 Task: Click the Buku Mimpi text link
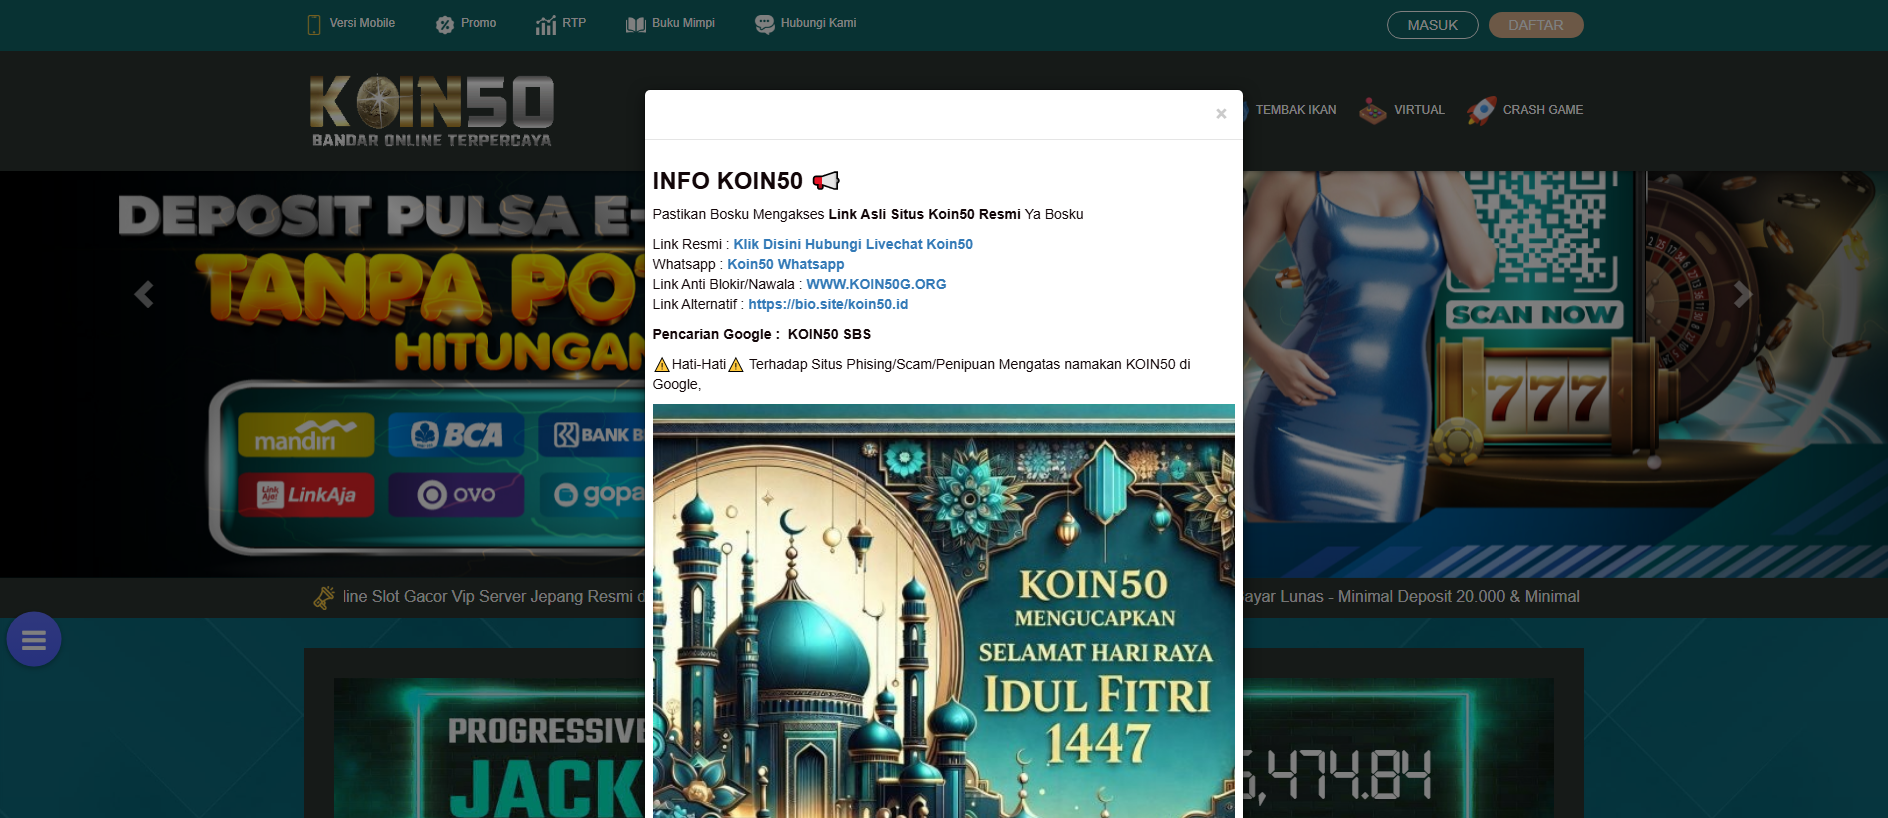point(683,23)
